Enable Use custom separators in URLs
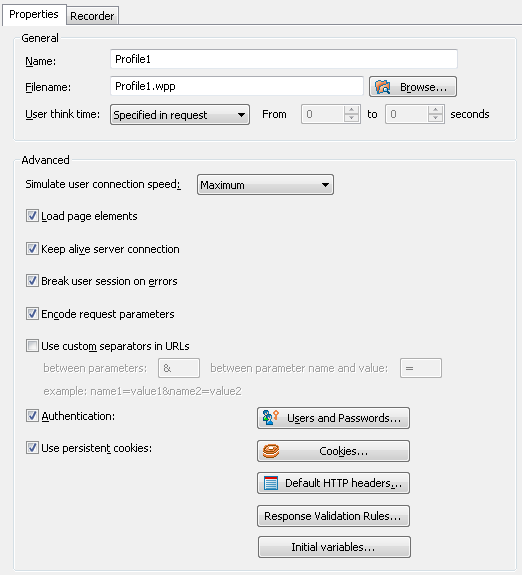Image resolution: width=522 pixels, height=575 pixels. [x=32, y=346]
